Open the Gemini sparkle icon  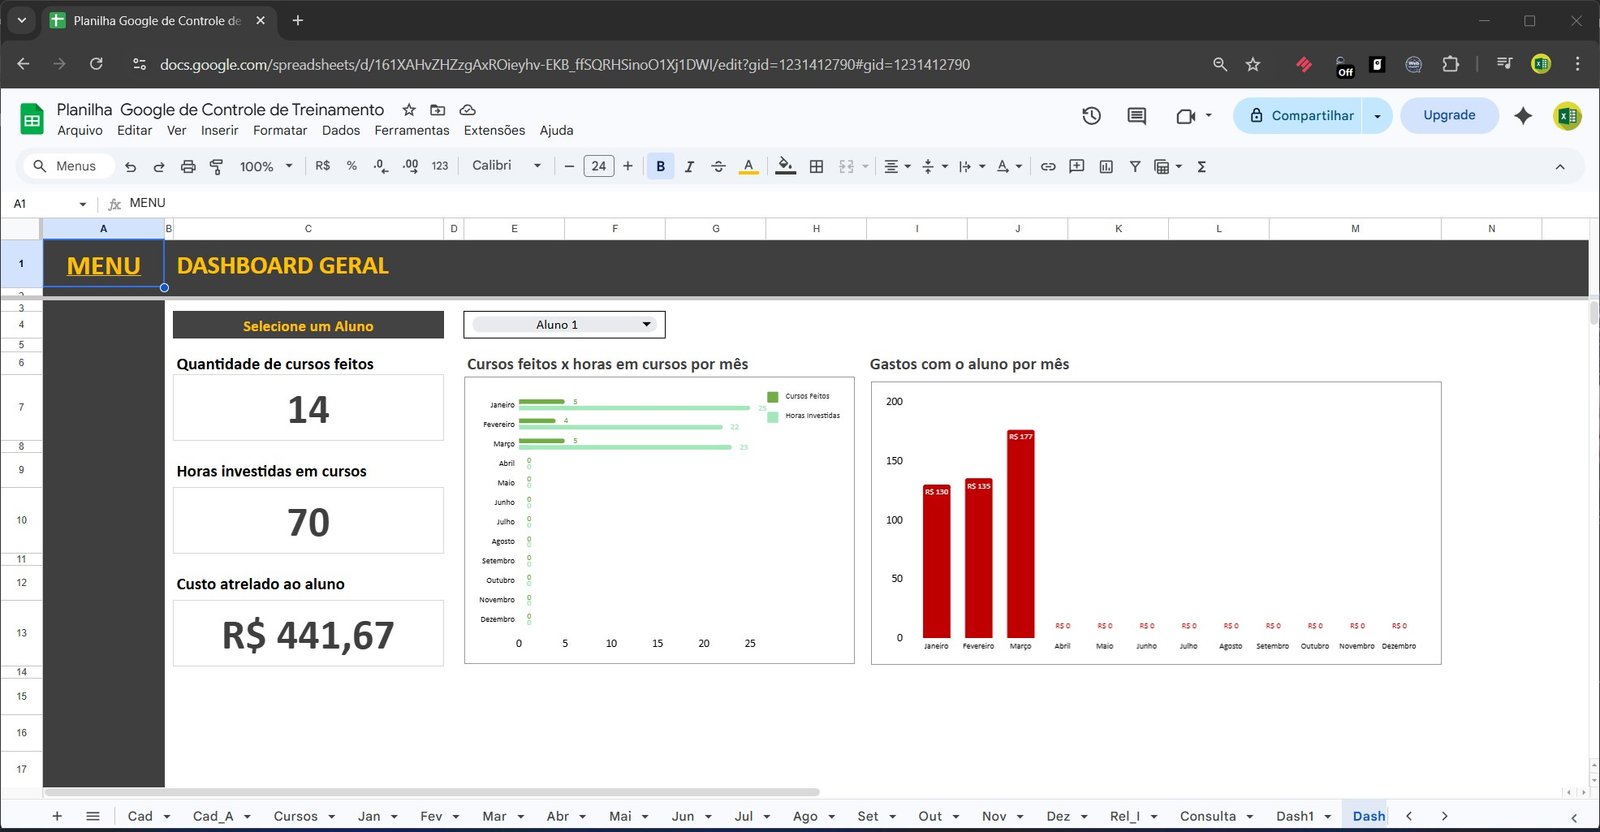pos(1523,115)
